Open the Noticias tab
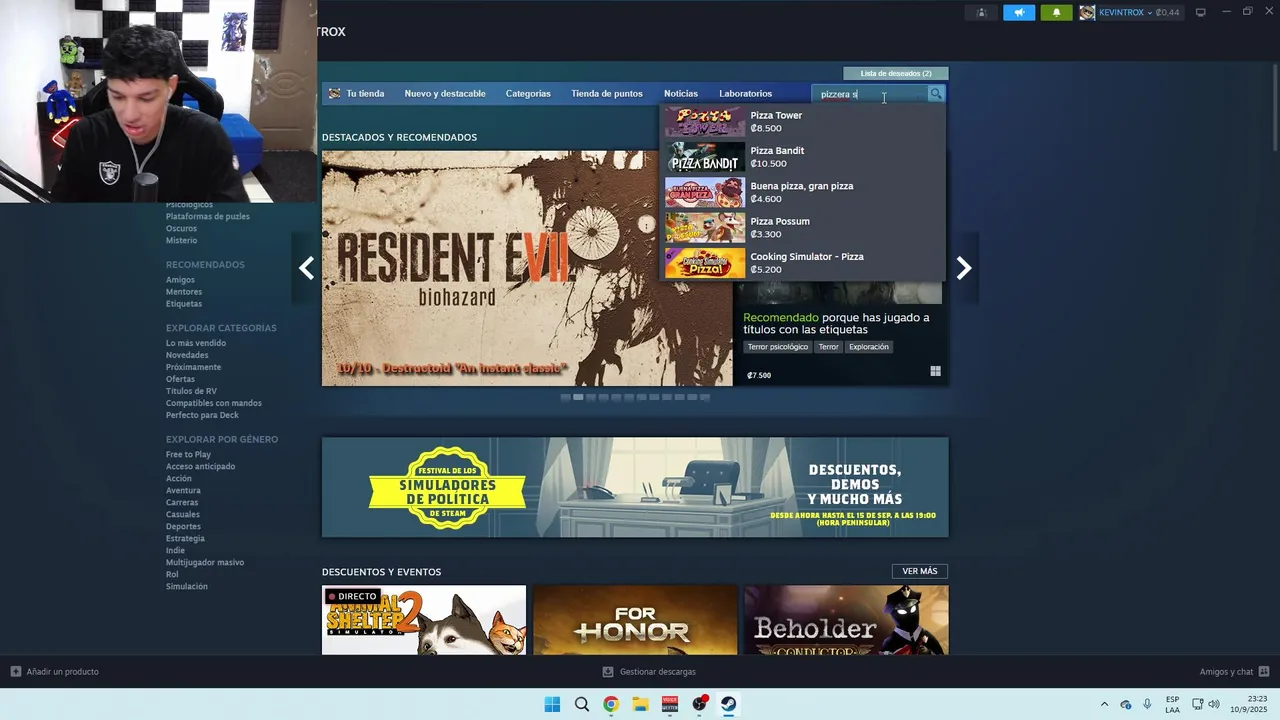 click(x=681, y=94)
